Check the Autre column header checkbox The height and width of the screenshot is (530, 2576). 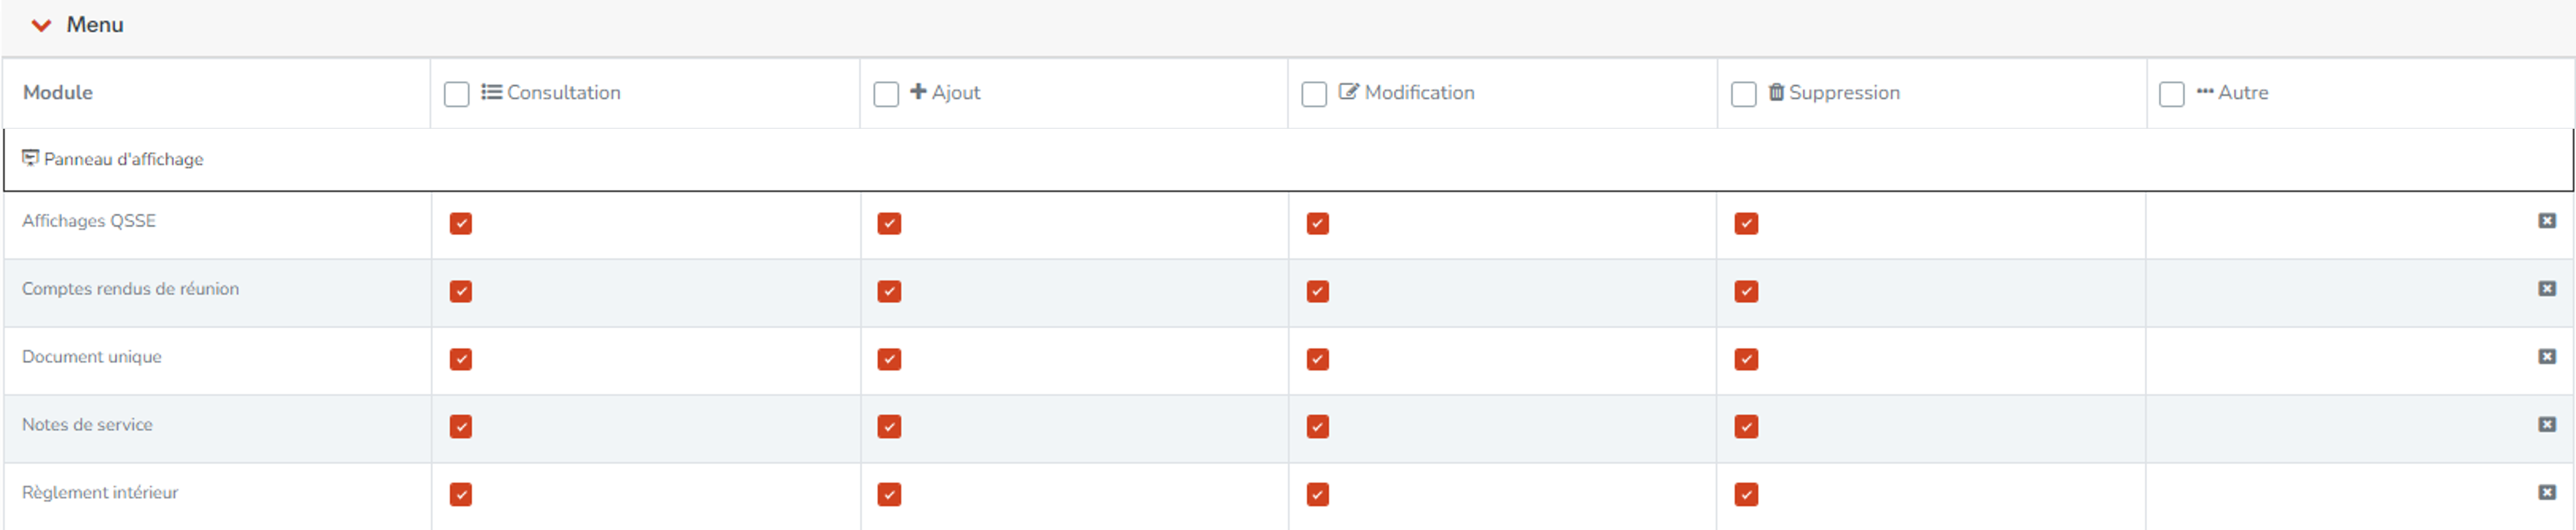2172,94
